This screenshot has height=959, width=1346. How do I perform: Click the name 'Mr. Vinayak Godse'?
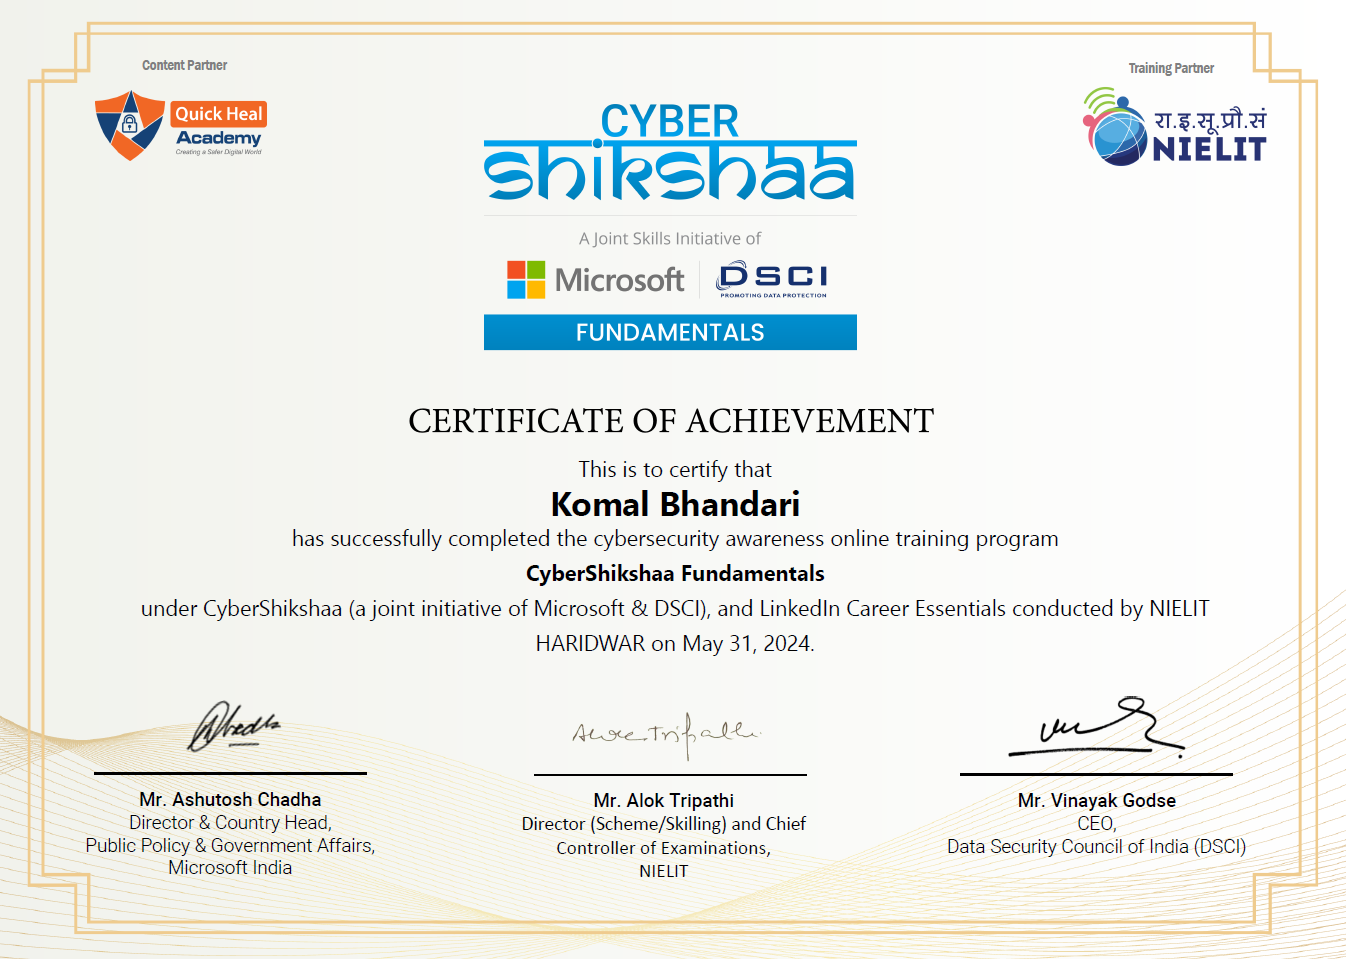click(x=1096, y=801)
